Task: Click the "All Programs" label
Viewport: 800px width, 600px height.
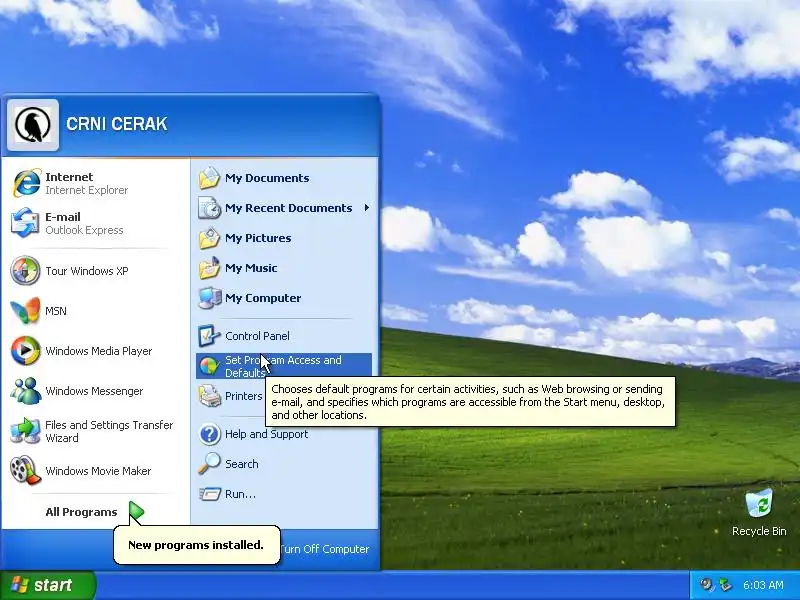Action: pyautogui.click(x=81, y=512)
